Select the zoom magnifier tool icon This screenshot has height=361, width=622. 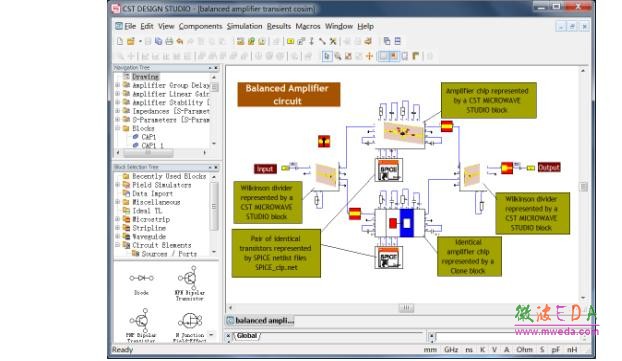tap(338, 56)
